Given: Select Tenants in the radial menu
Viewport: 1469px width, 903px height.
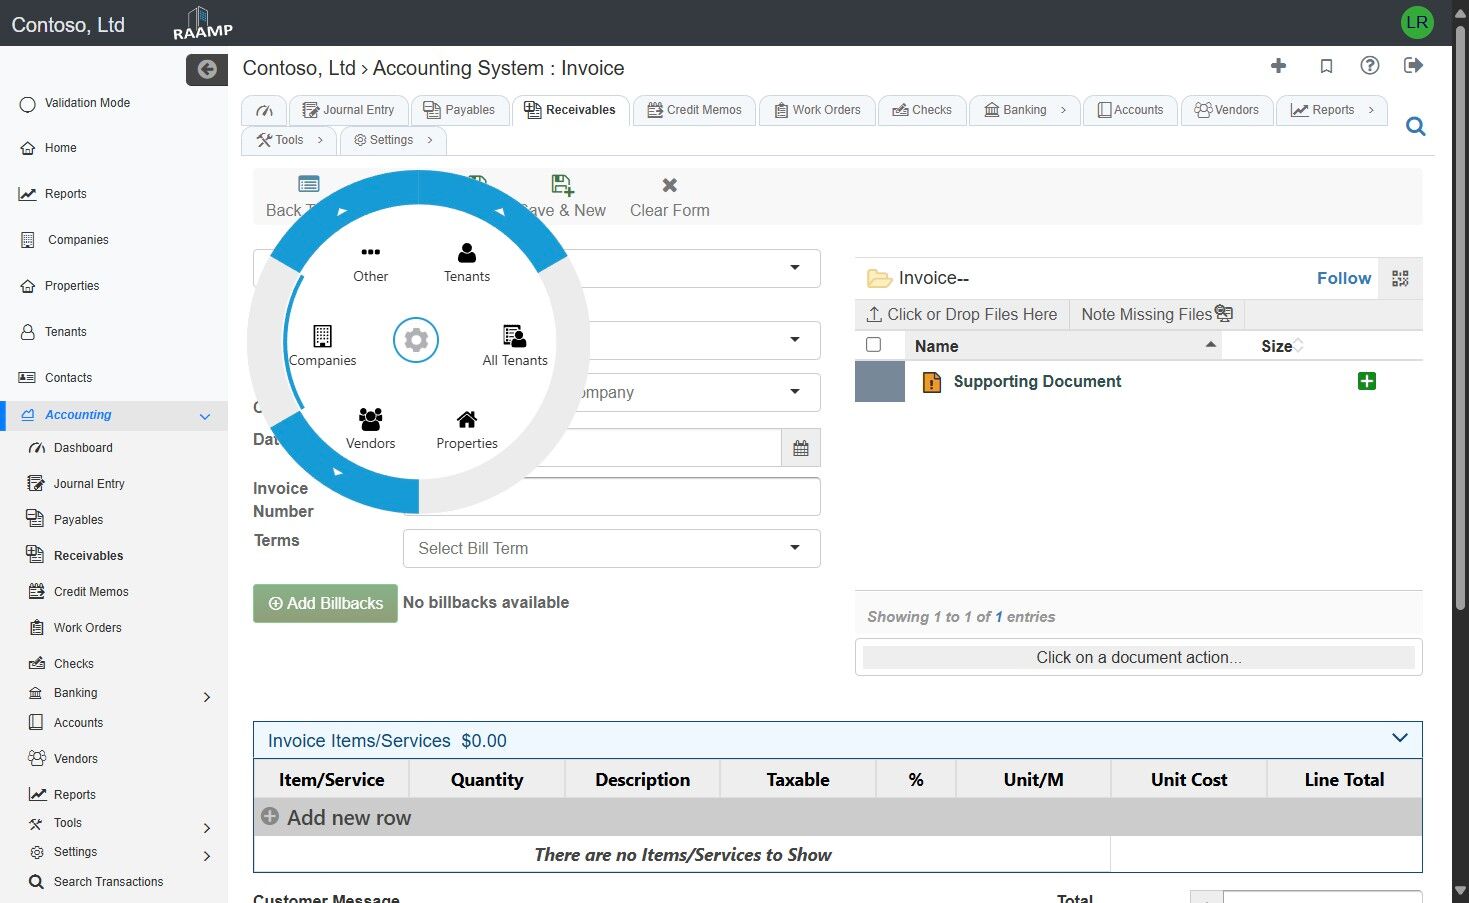Looking at the screenshot, I should pyautogui.click(x=467, y=263).
